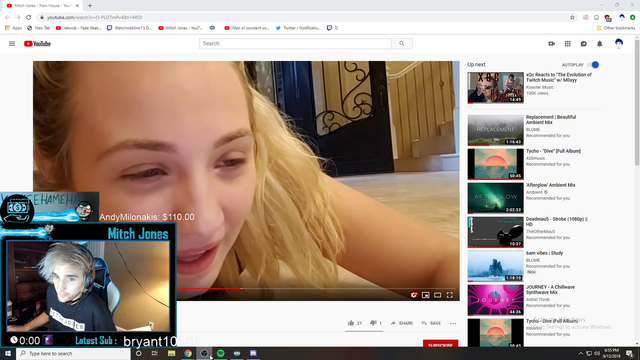Image resolution: width=640 pixels, height=360 pixels.
Task: Click the player settings gear icon
Action: (414, 295)
